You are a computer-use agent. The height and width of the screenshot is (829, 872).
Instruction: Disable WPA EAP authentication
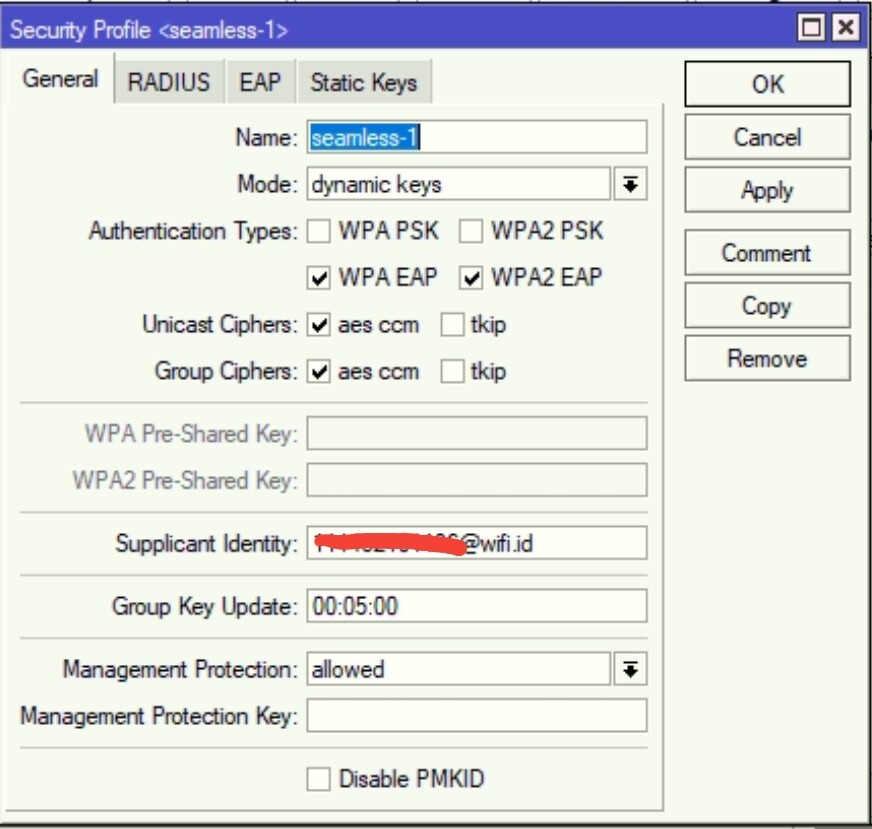tap(320, 278)
